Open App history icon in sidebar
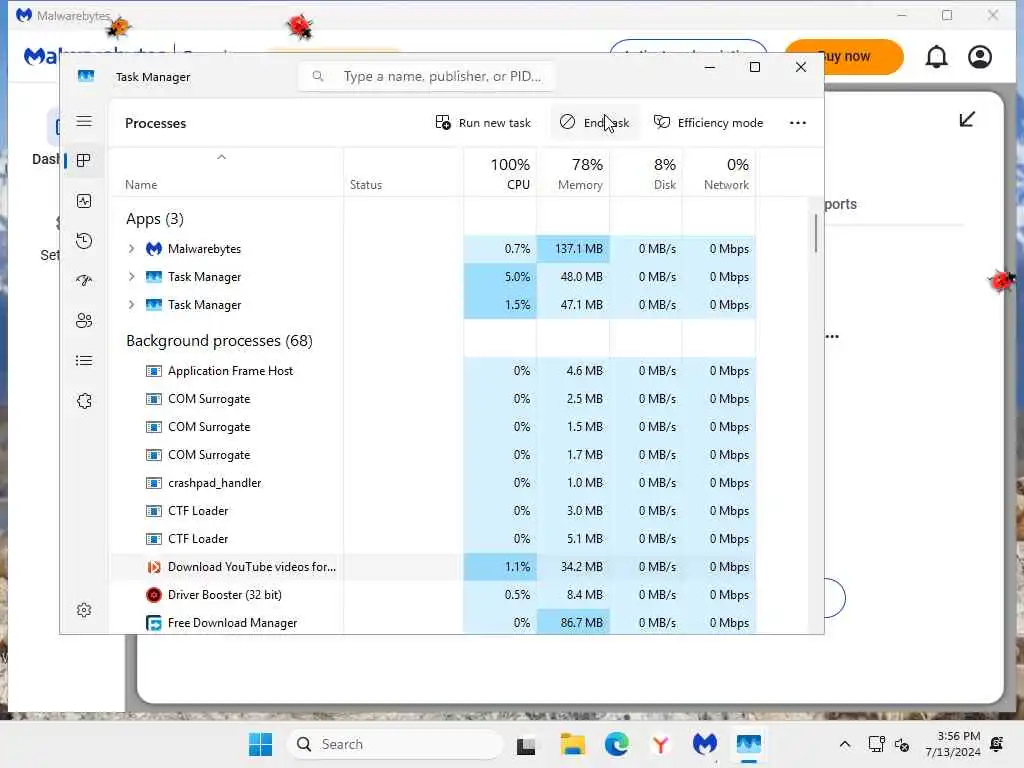This screenshot has height=768, width=1024. coord(84,241)
